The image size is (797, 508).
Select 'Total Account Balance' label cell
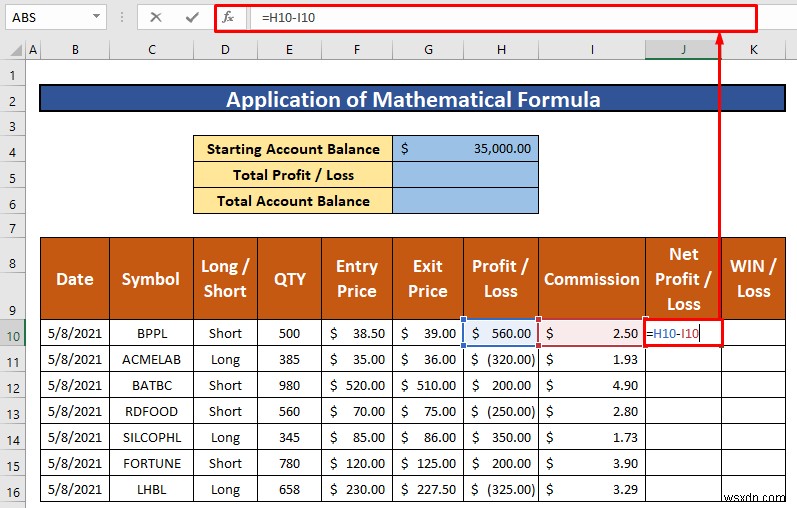click(293, 201)
